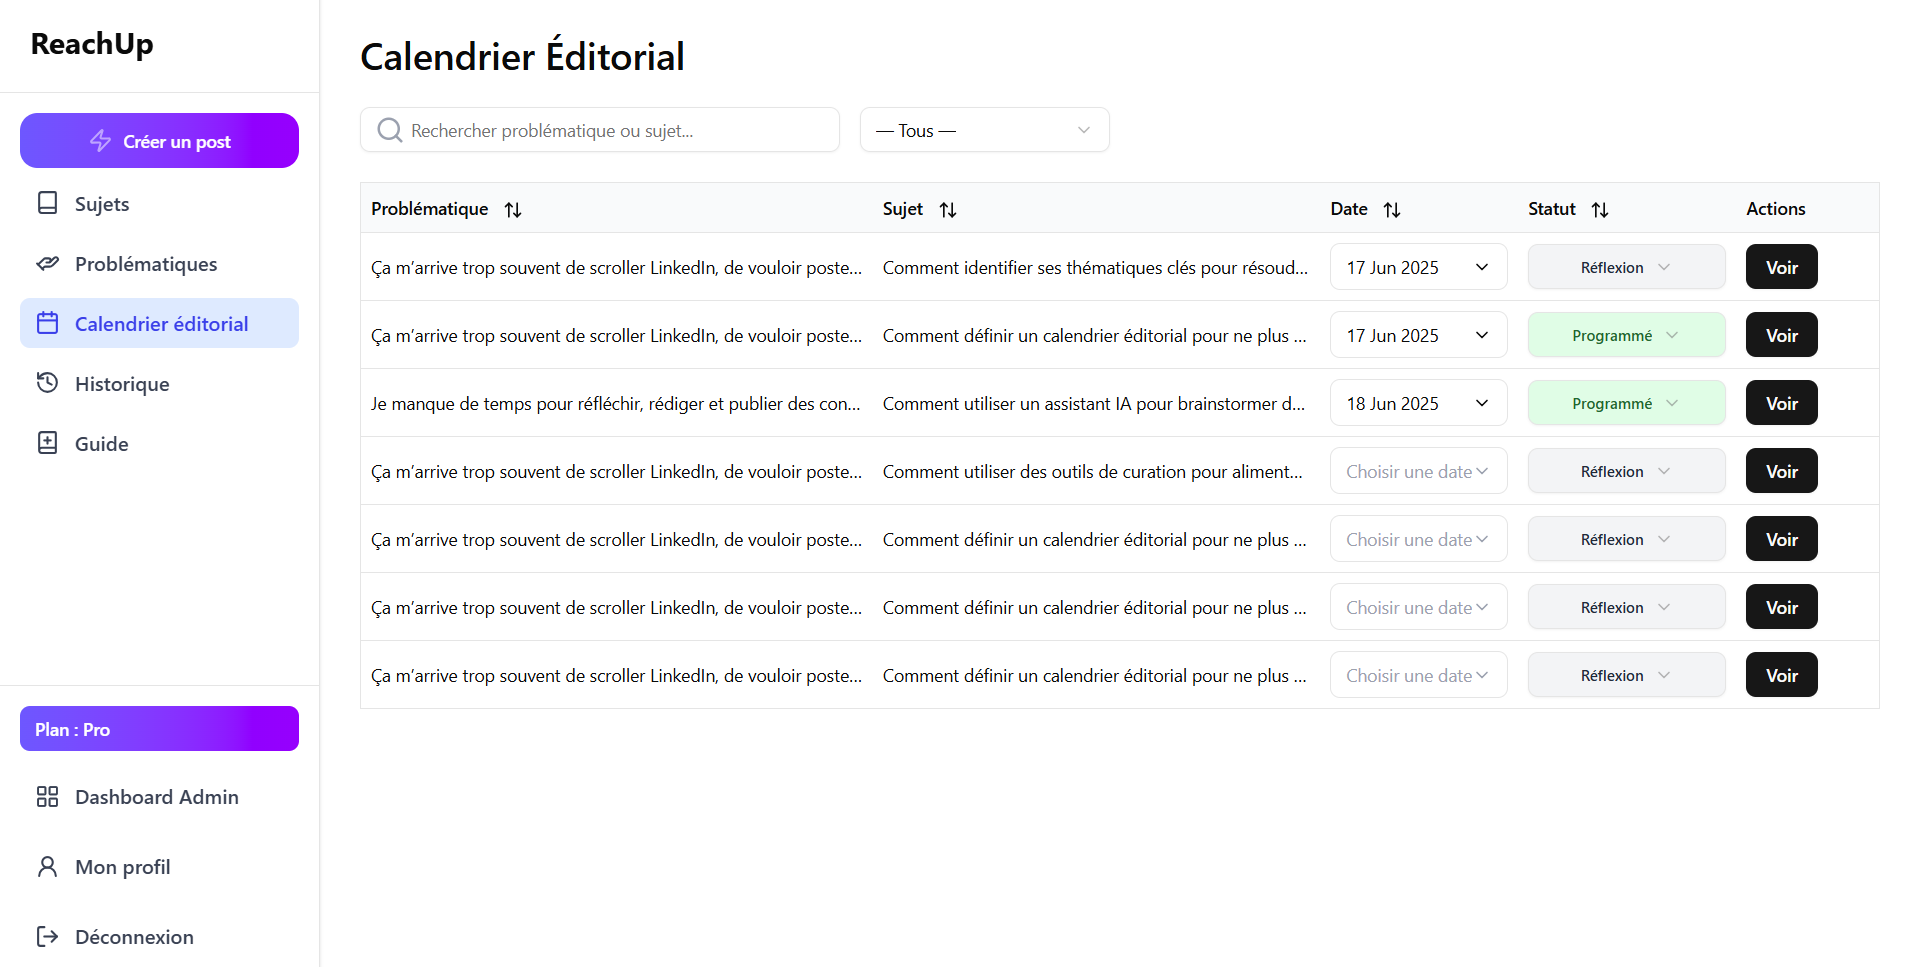Viewport: 1918px width, 967px height.
Task: Click "Comment utiliser des outils de curation" cell
Action: (1093, 472)
